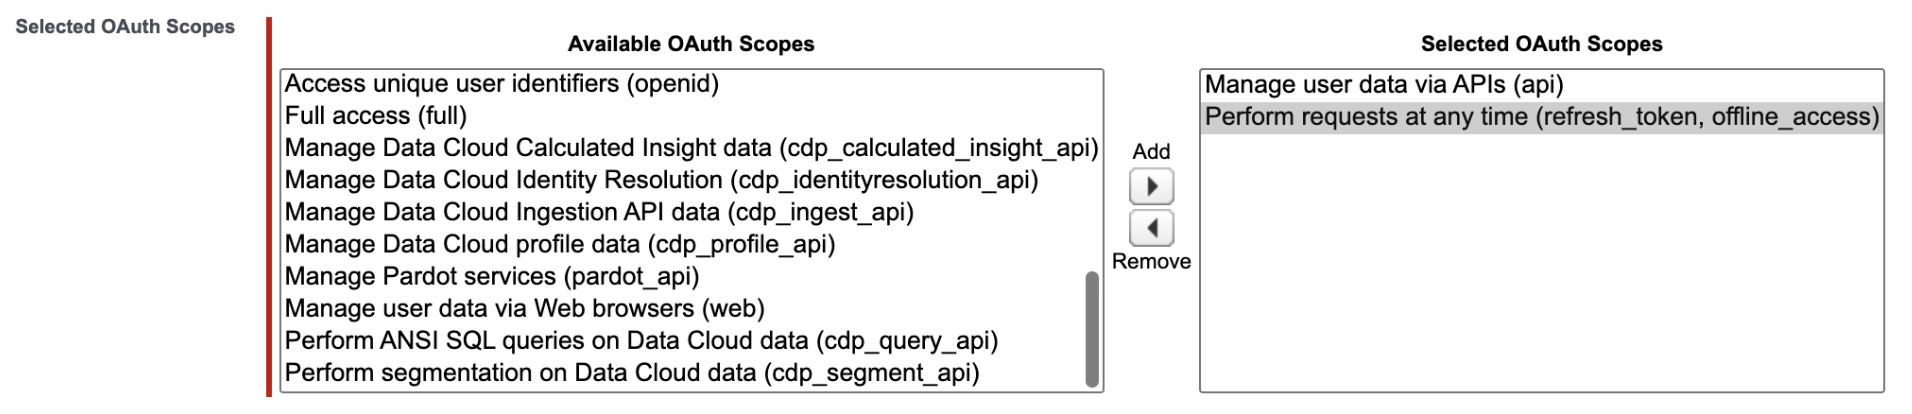
Task: Click the Add right-arrow button
Action: click(1151, 187)
